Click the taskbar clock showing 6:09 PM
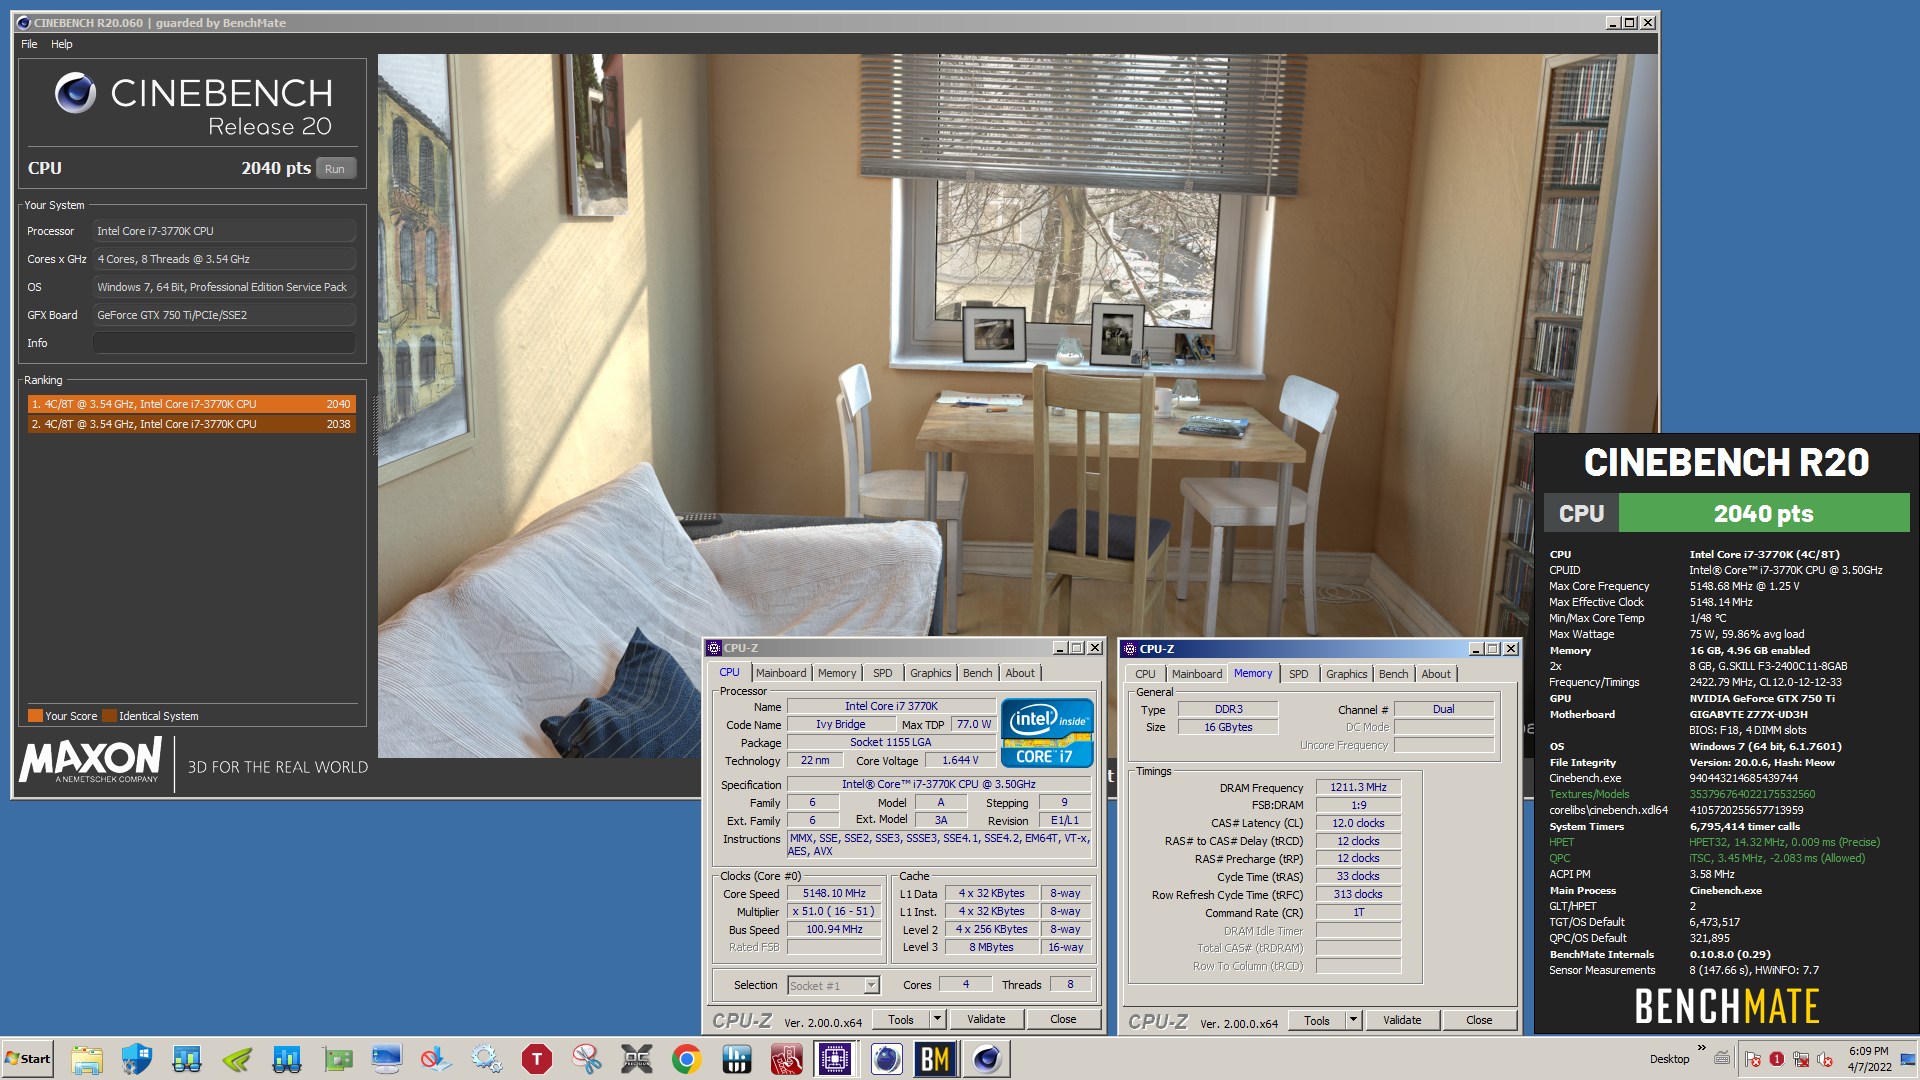This screenshot has width=1920, height=1080. coord(1869,1059)
